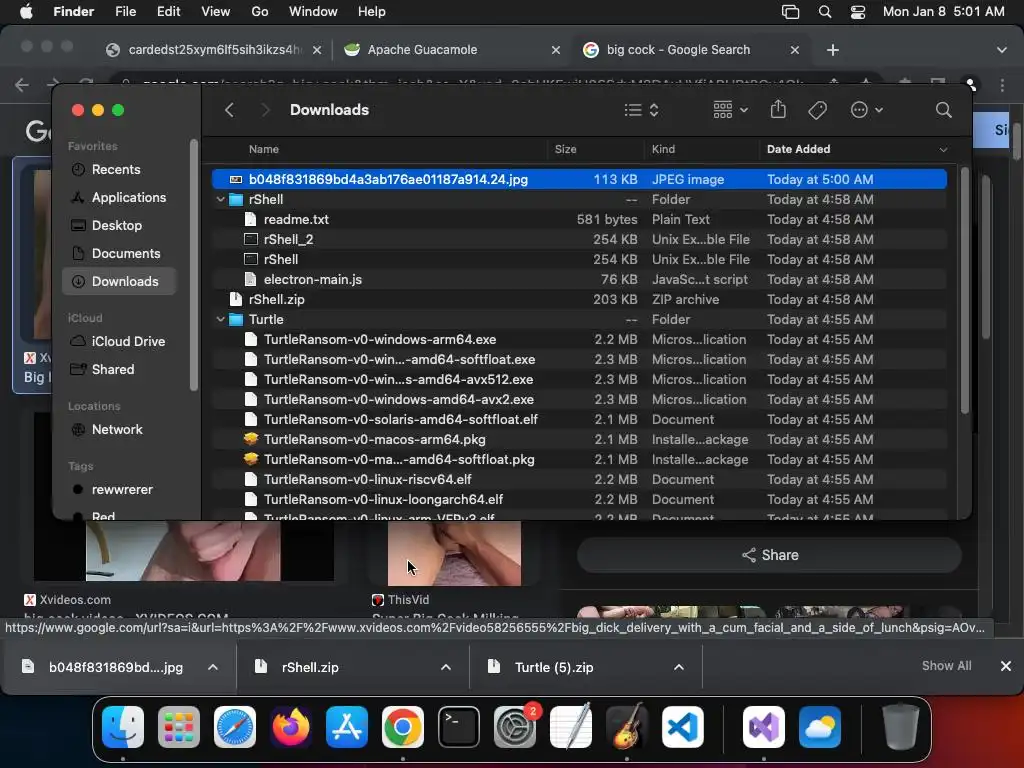
Task: Select the rShell.zip archive row
Action: [x=579, y=300]
